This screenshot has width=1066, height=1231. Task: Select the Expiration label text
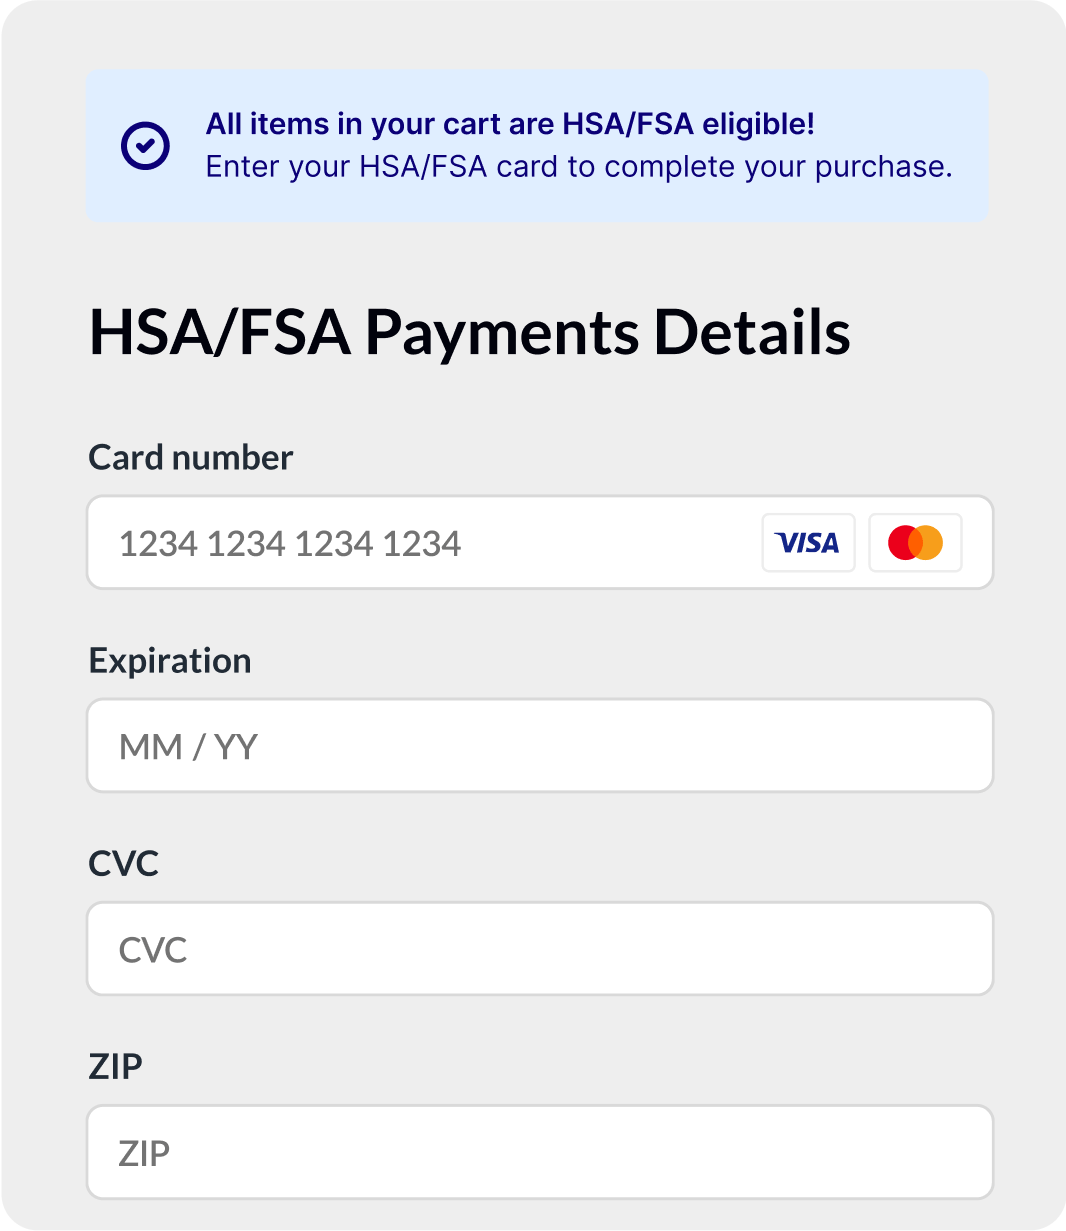(170, 660)
